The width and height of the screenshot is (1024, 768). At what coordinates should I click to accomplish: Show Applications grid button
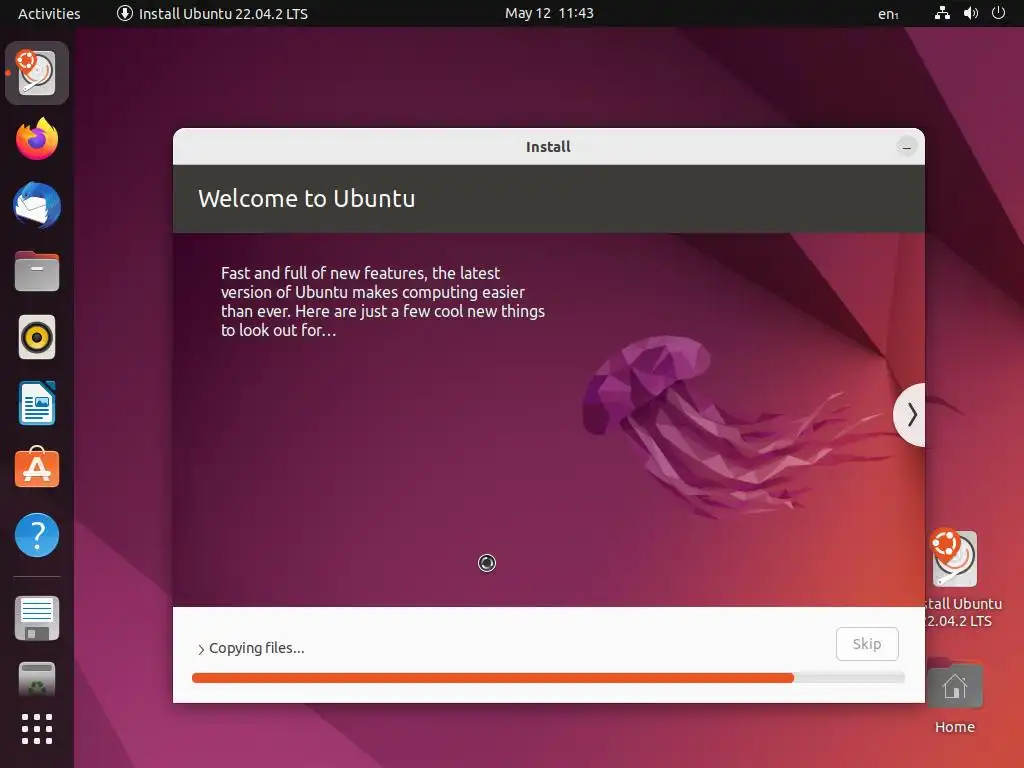coord(37,729)
